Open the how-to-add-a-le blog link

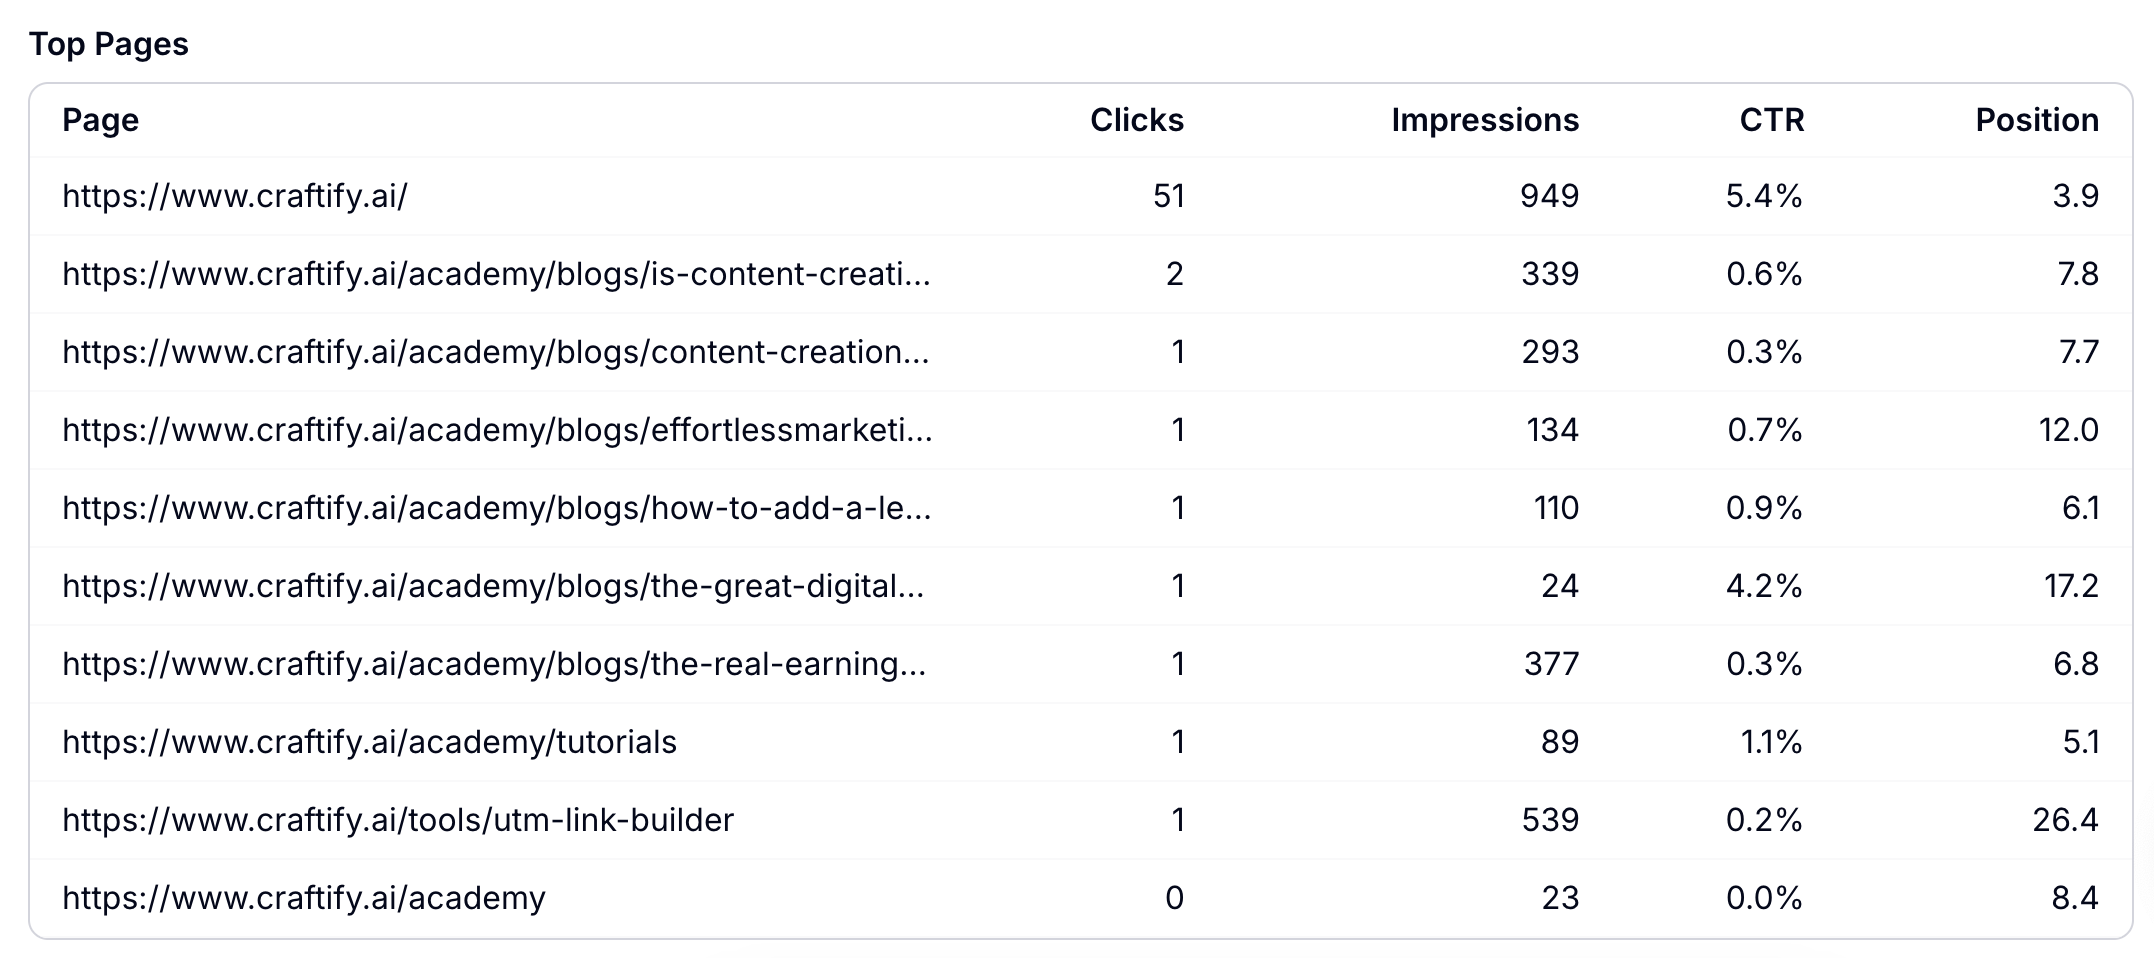(x=497, y=508)
